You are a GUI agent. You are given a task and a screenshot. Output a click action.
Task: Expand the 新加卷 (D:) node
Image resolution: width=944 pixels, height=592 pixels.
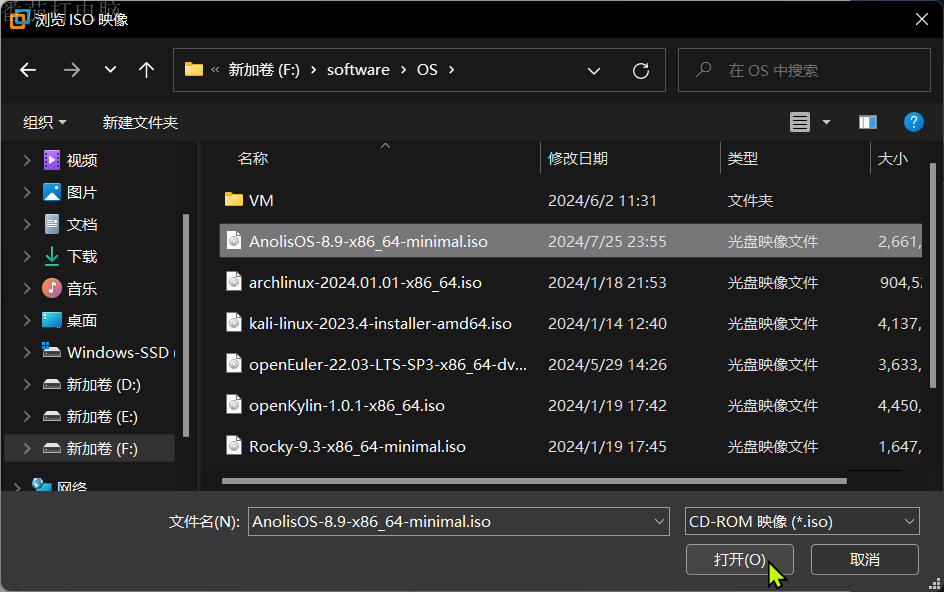[x=26, y=384]
